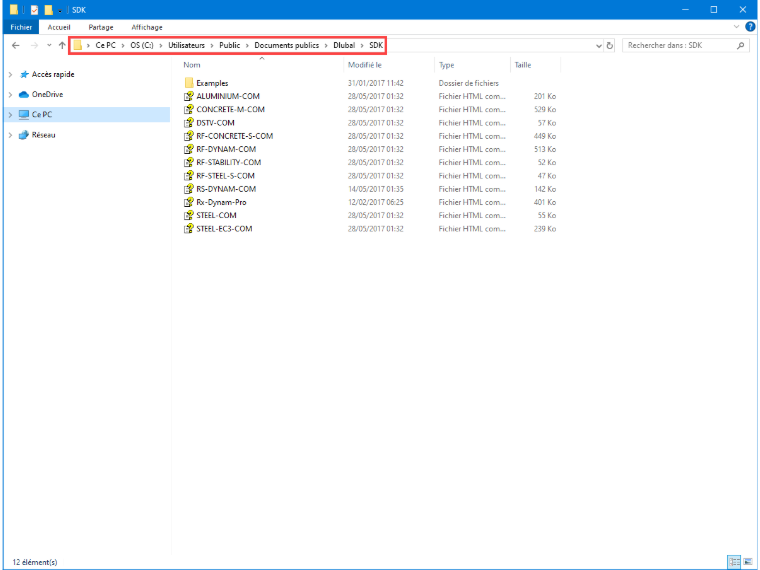Click the Réseau network icon
The width and height of the screenshot is (760, 570).
point(24,135)
